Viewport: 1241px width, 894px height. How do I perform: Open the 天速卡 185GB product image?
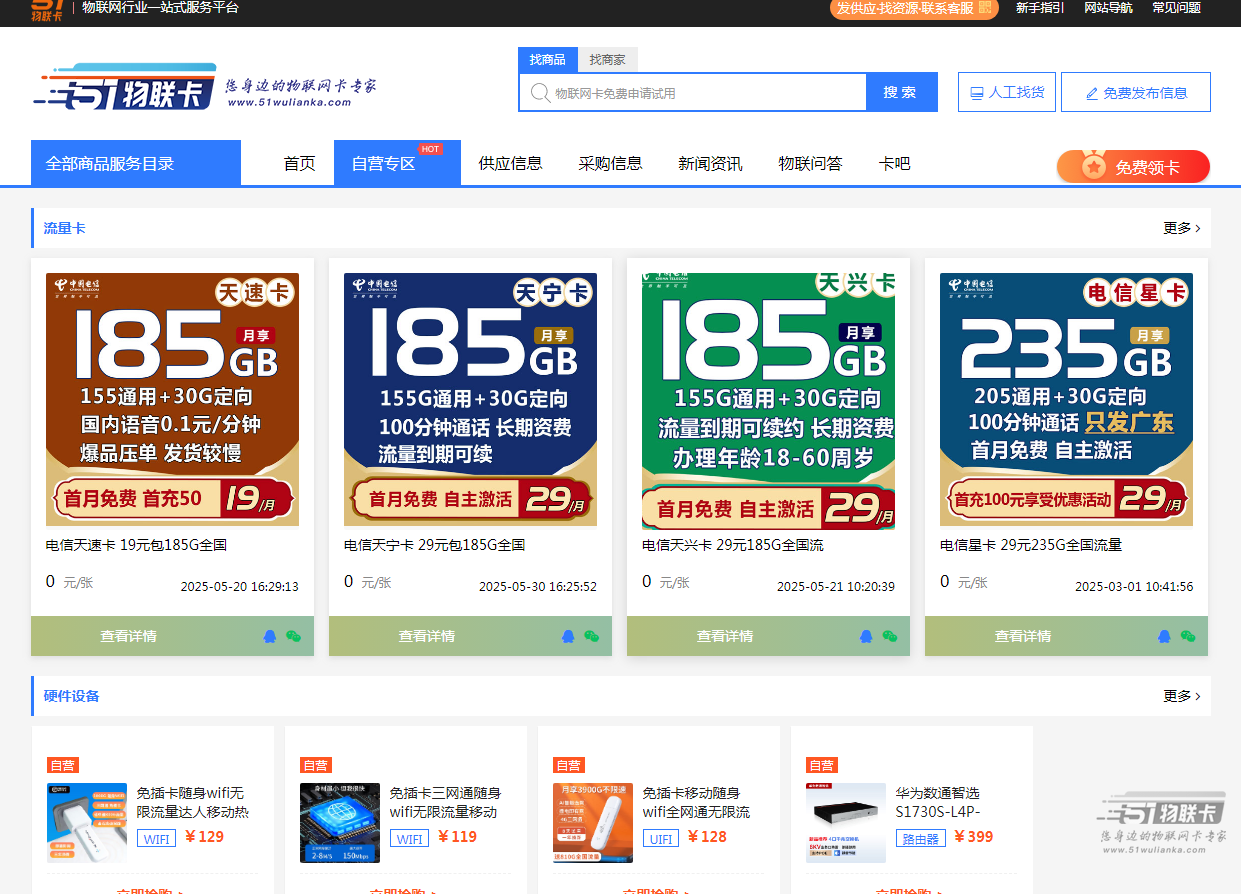pyautogui.click(x=172, y=399)
